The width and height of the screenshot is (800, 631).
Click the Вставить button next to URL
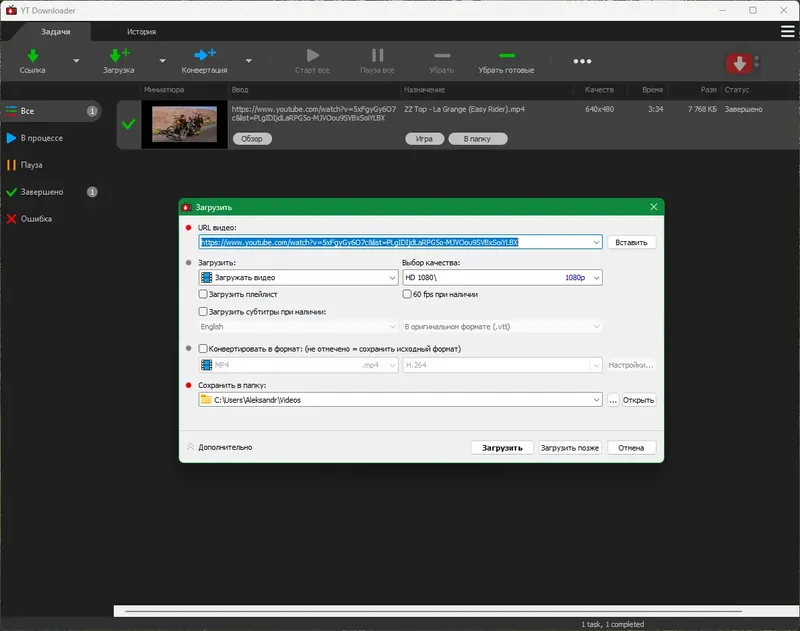(631, 242)
